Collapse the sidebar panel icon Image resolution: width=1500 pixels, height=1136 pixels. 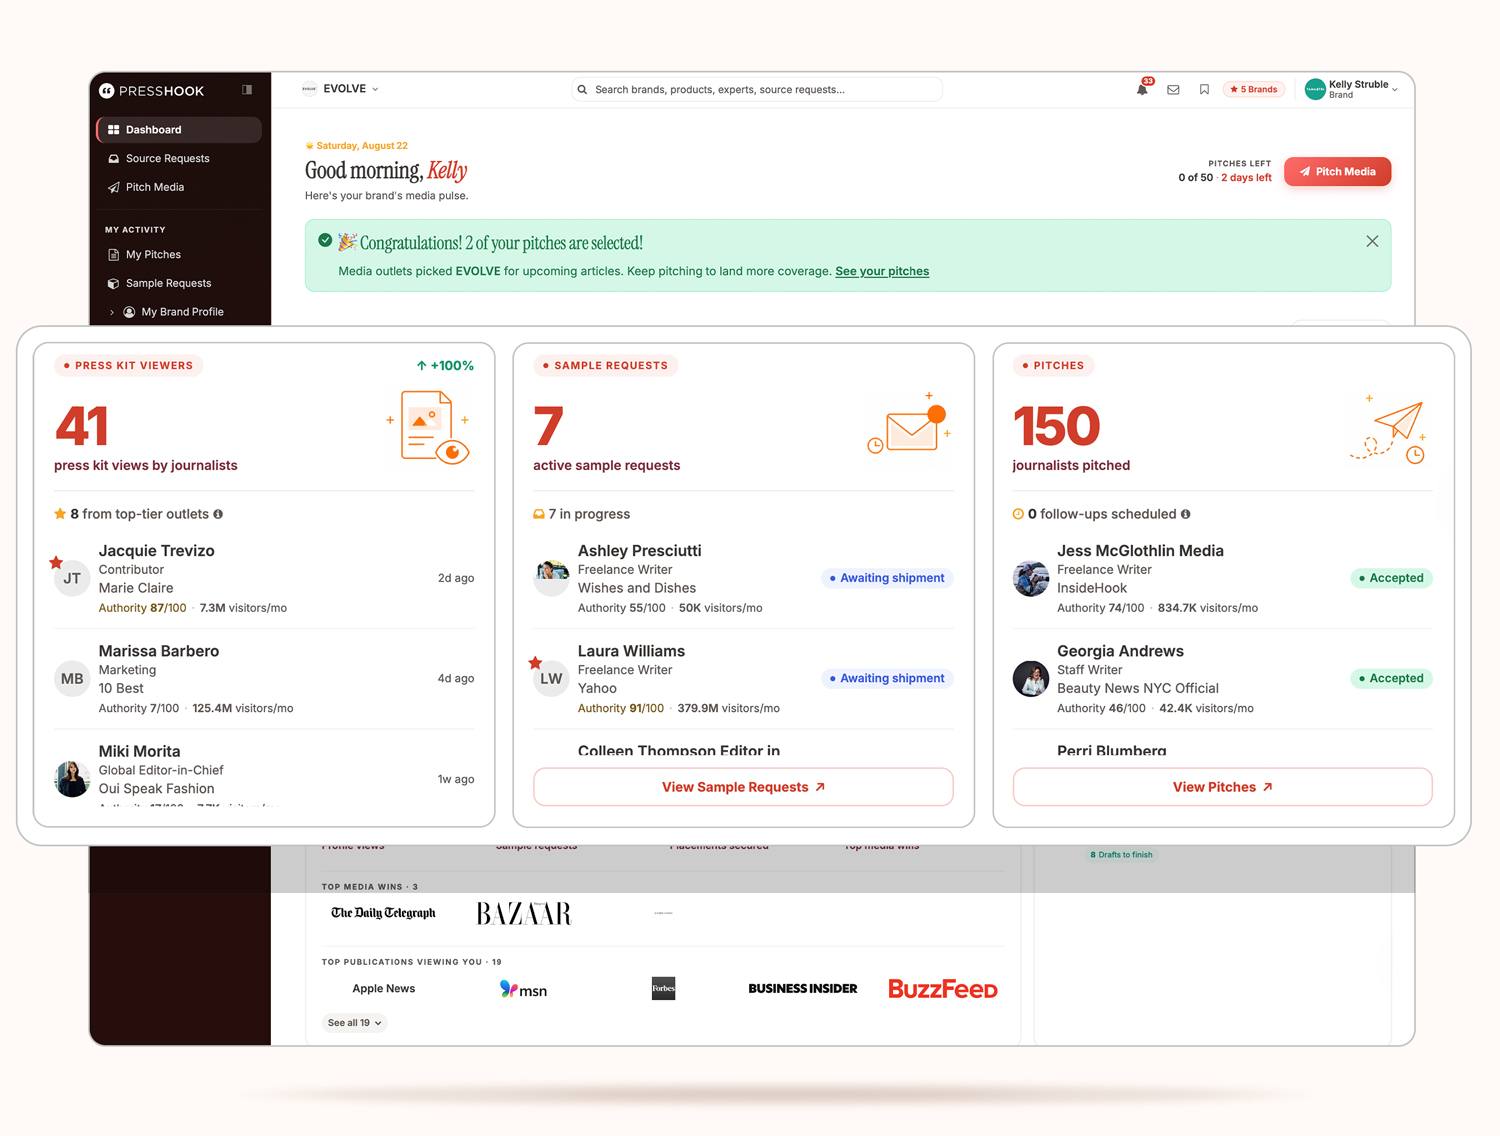[x=247, y=90]
